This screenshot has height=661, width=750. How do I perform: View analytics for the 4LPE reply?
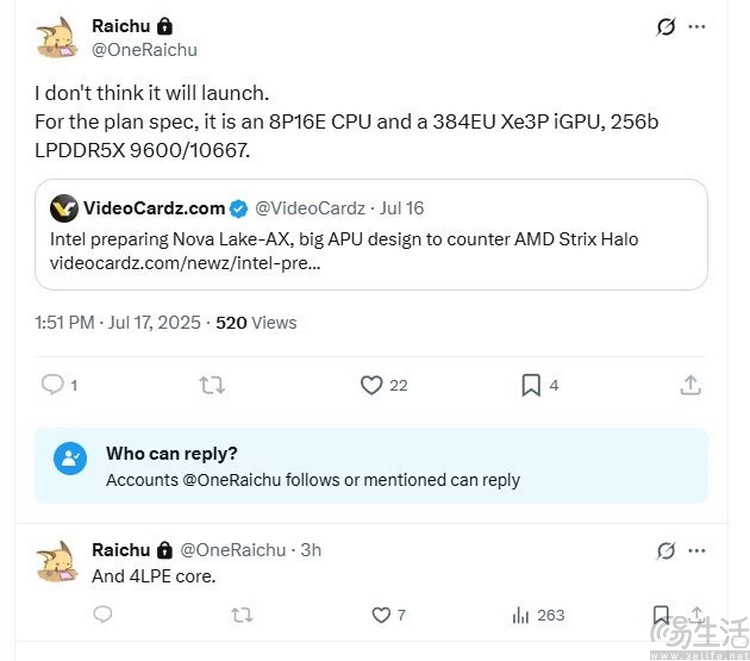[x=521, y=615]
